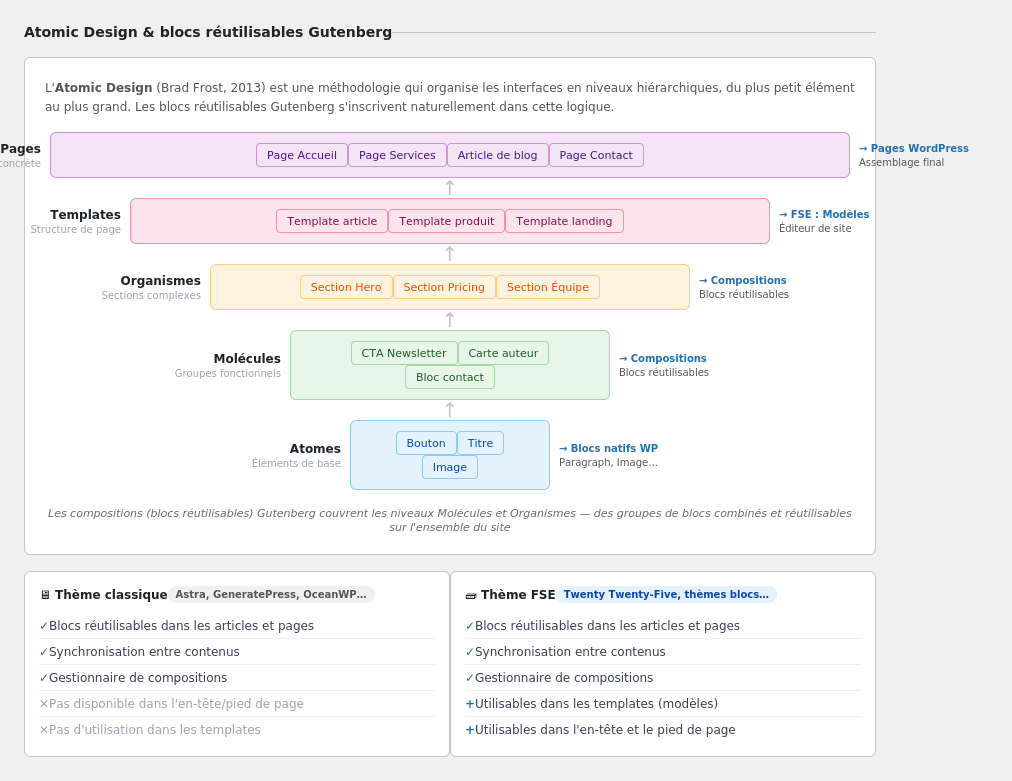
Task: Click the Article de blog chip
Action: pyautogui.click(x=498, y=155)
